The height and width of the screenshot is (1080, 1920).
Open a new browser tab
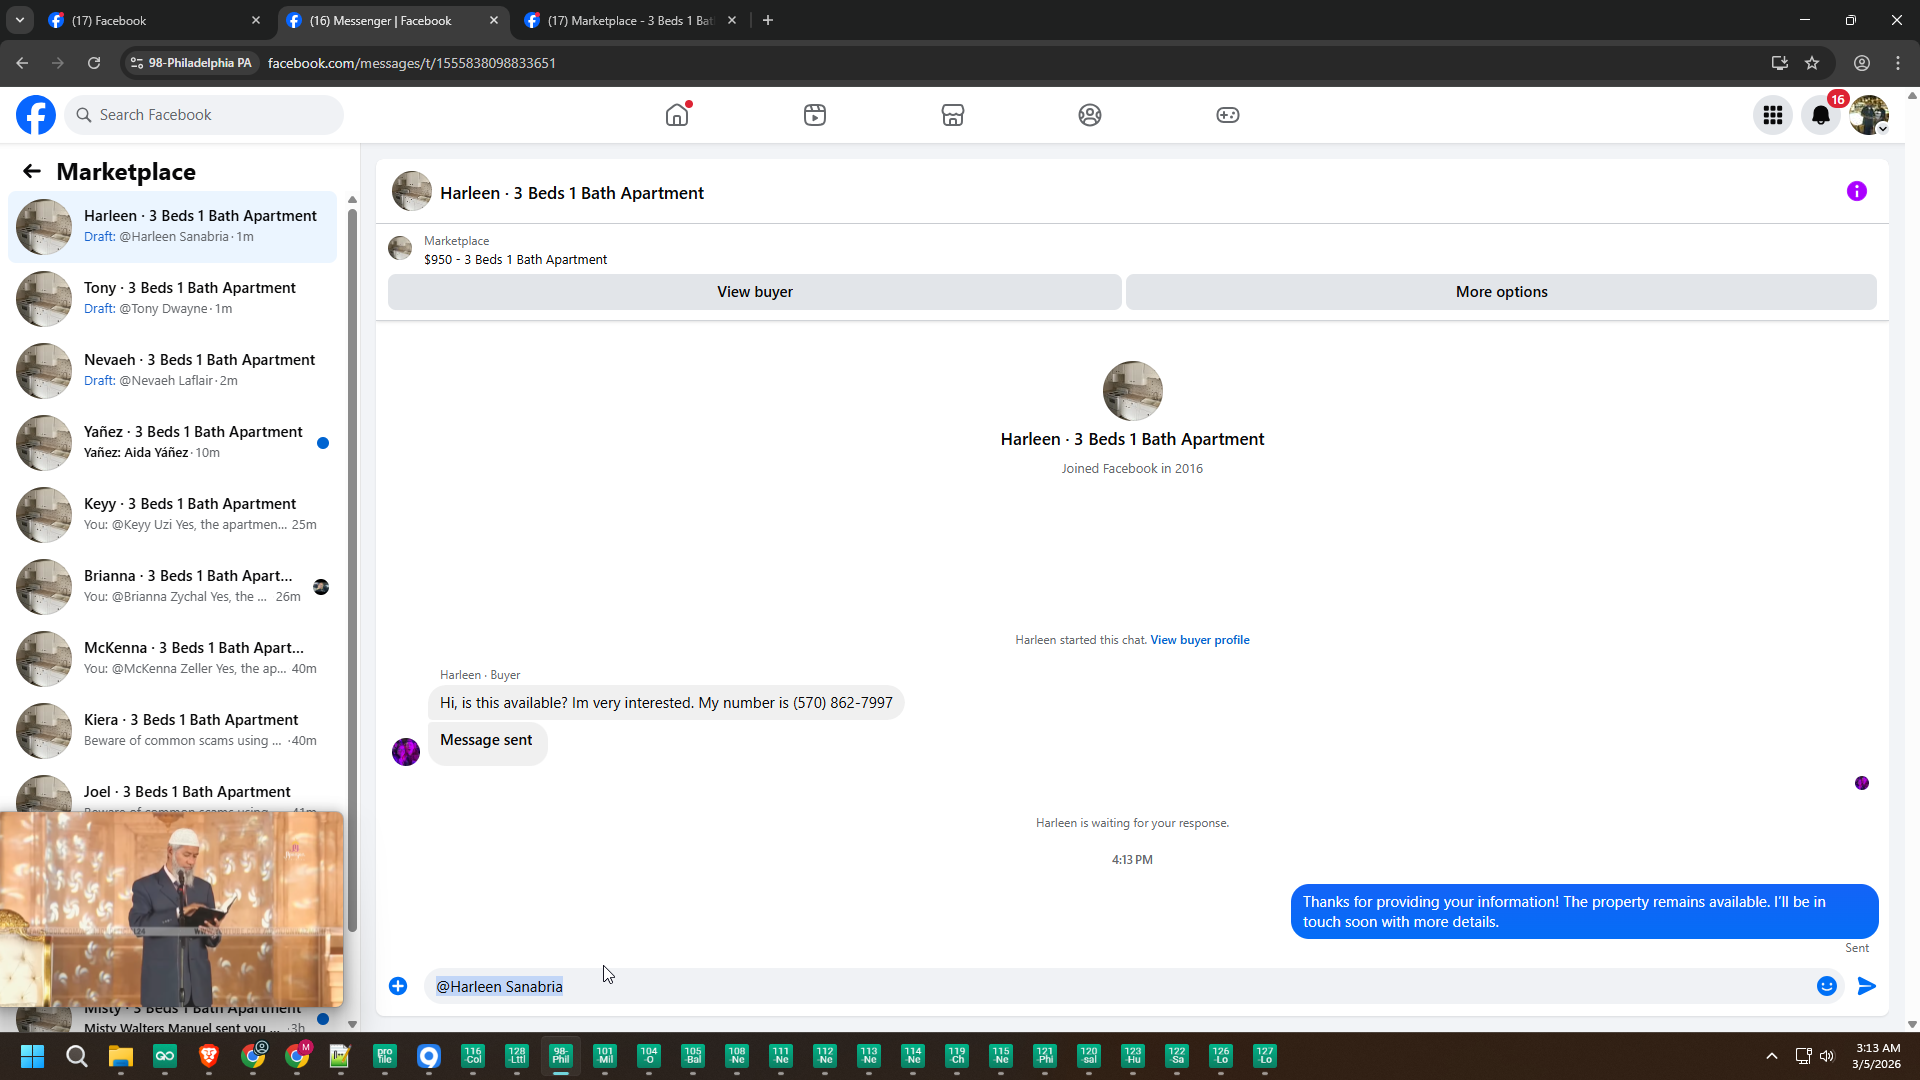768,20
